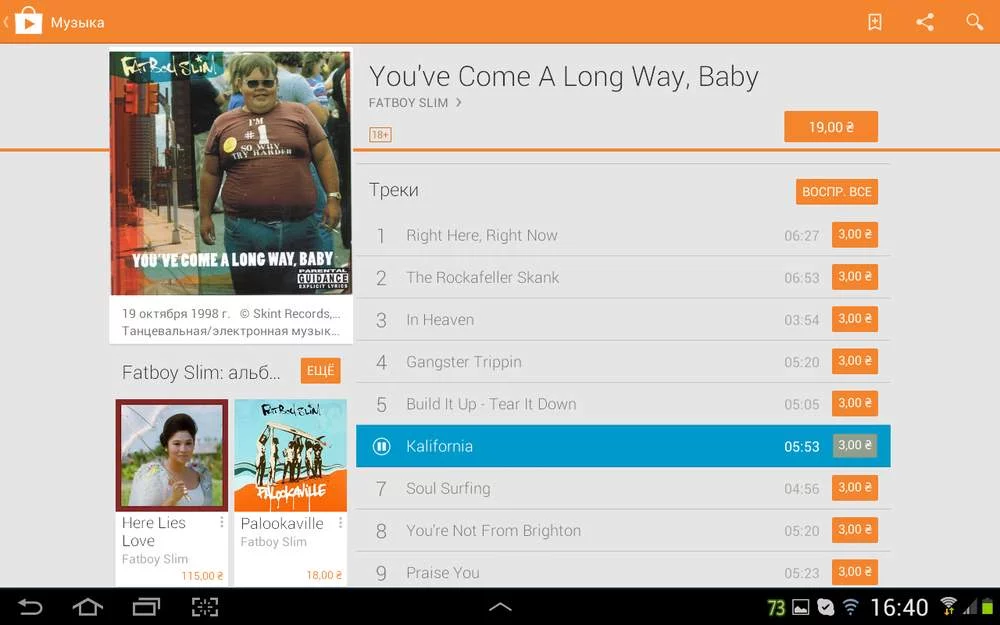Tap the Android home button icon
Viewport: 1000px width, 625px height.
coord(87,607)
